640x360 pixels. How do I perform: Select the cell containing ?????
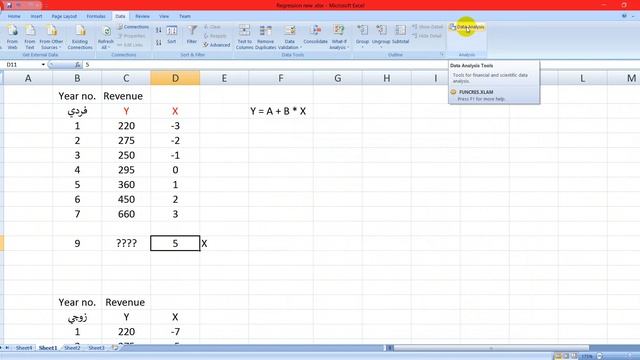[126, 243]
